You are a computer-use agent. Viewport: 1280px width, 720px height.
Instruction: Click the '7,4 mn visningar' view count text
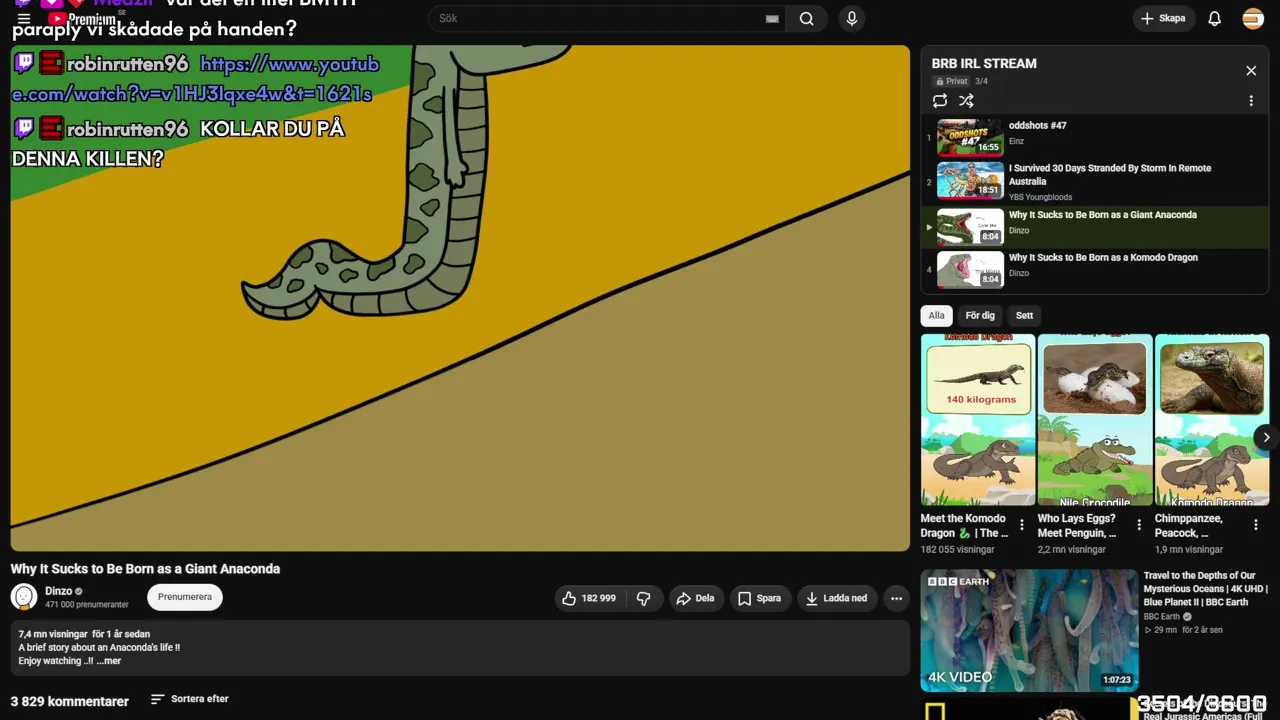click(53, 634)
